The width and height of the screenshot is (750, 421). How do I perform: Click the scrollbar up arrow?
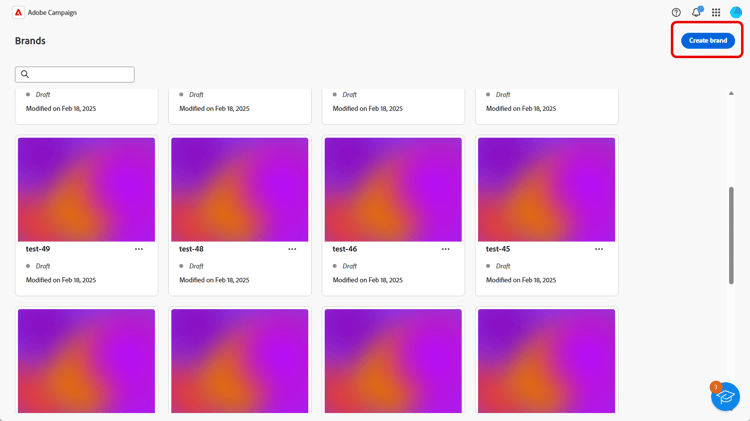click(731, 93)
